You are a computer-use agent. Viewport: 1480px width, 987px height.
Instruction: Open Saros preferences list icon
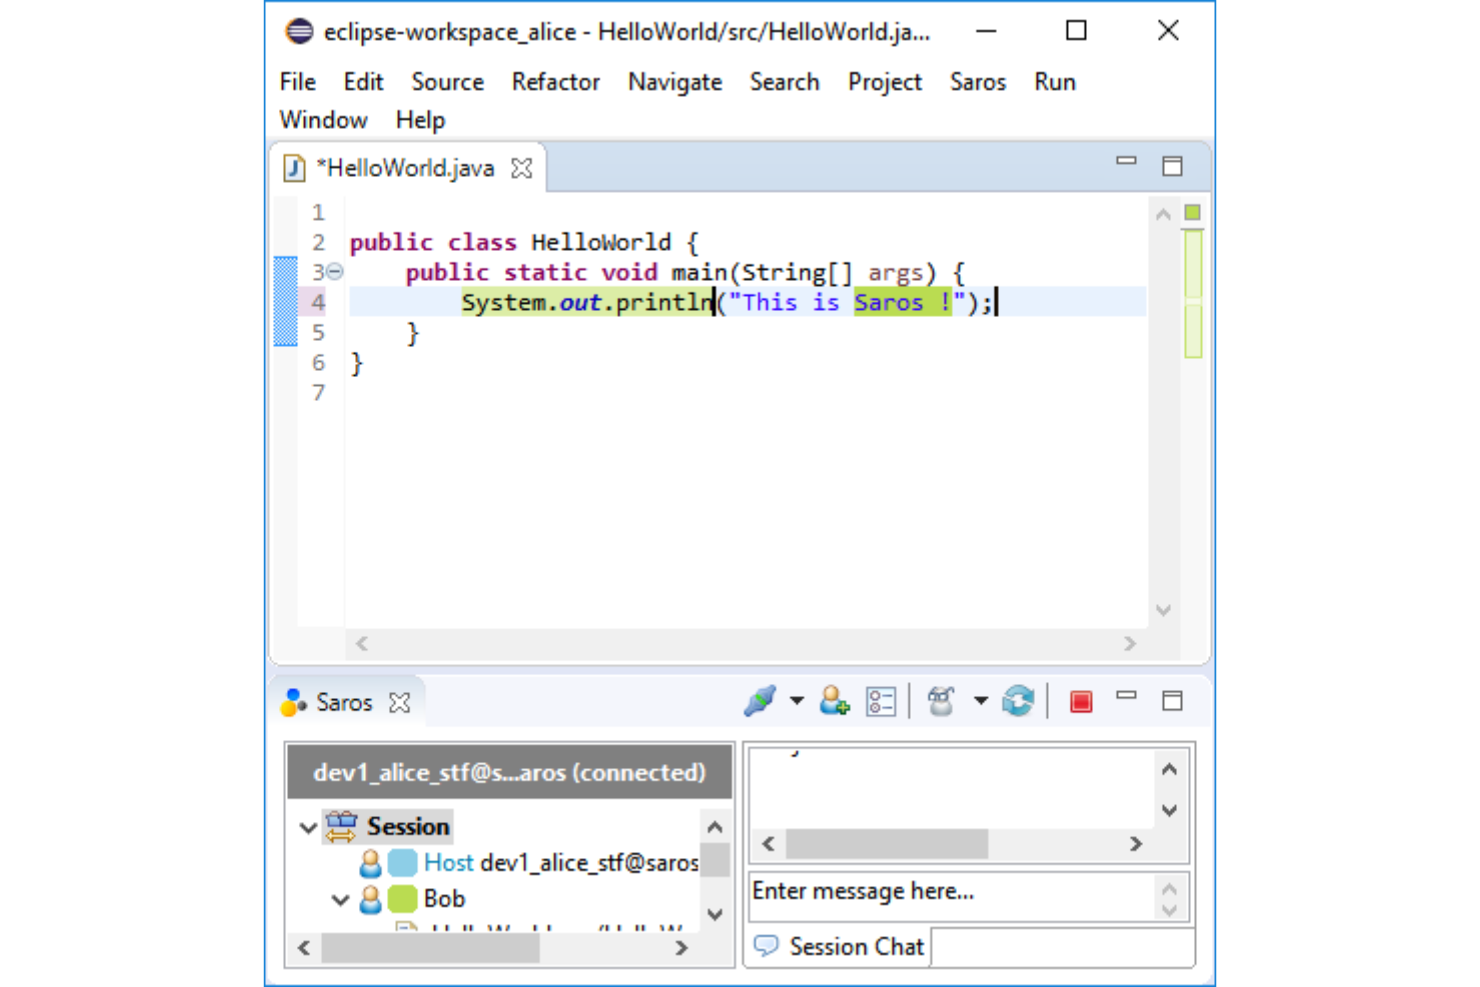[x=881, y=702]
